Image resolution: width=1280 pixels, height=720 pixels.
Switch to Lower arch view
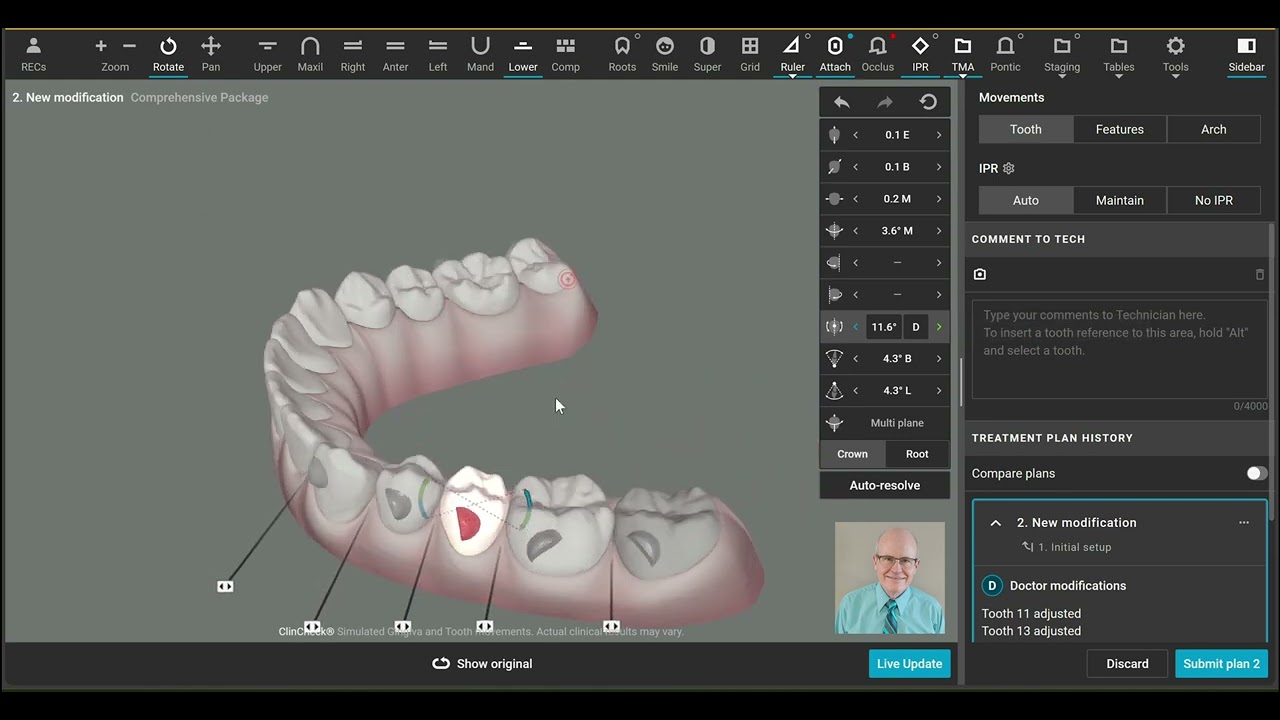coord(523,54)
